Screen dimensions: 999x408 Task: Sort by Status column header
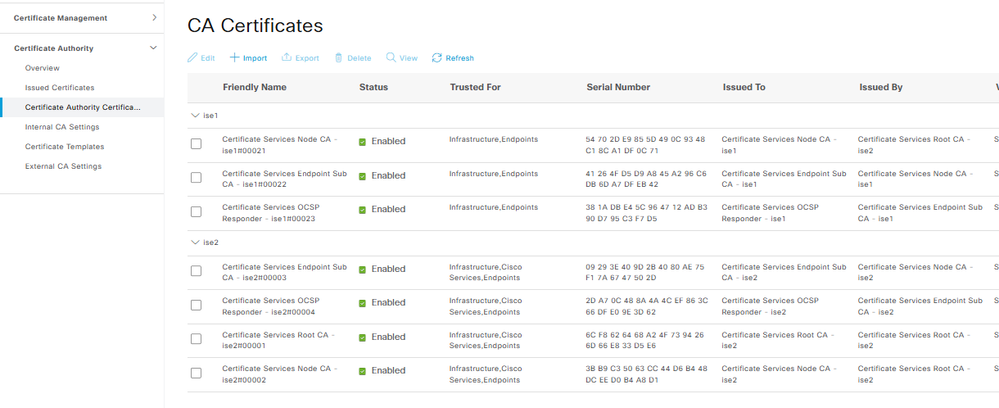(x=373, y=87)
